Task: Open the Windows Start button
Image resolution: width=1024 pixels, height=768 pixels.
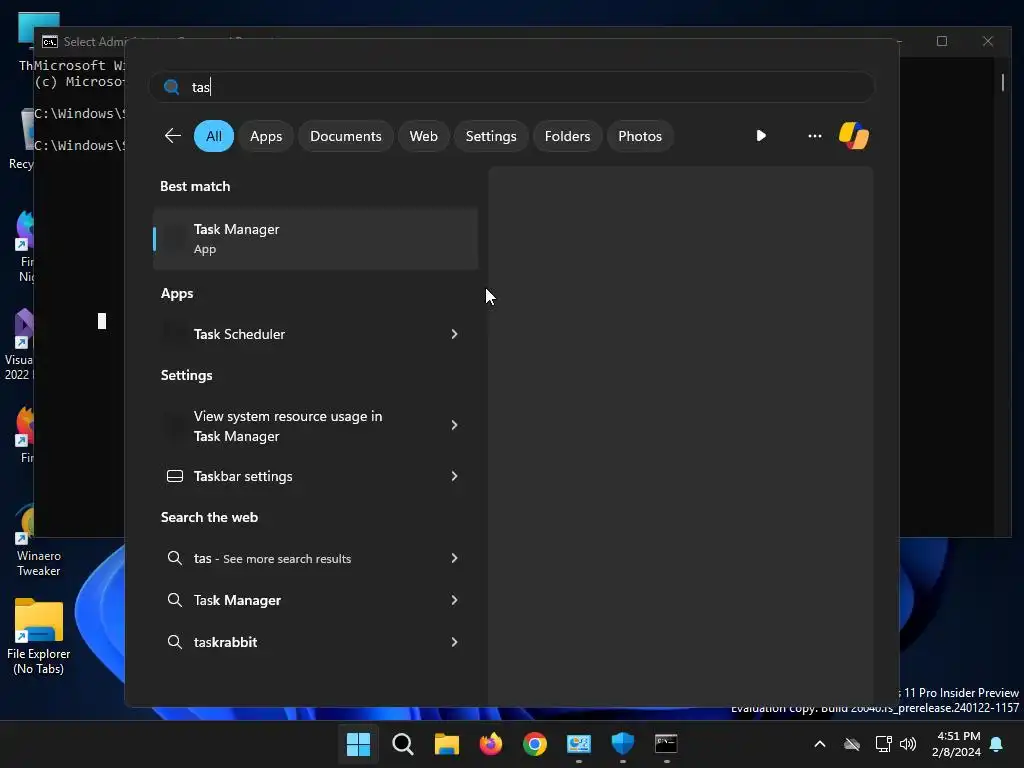Action: pos(358,744)
